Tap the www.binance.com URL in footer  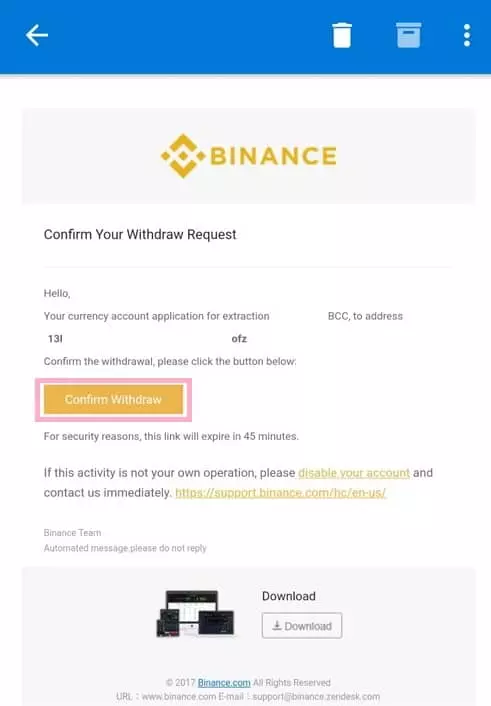(179, 697)
